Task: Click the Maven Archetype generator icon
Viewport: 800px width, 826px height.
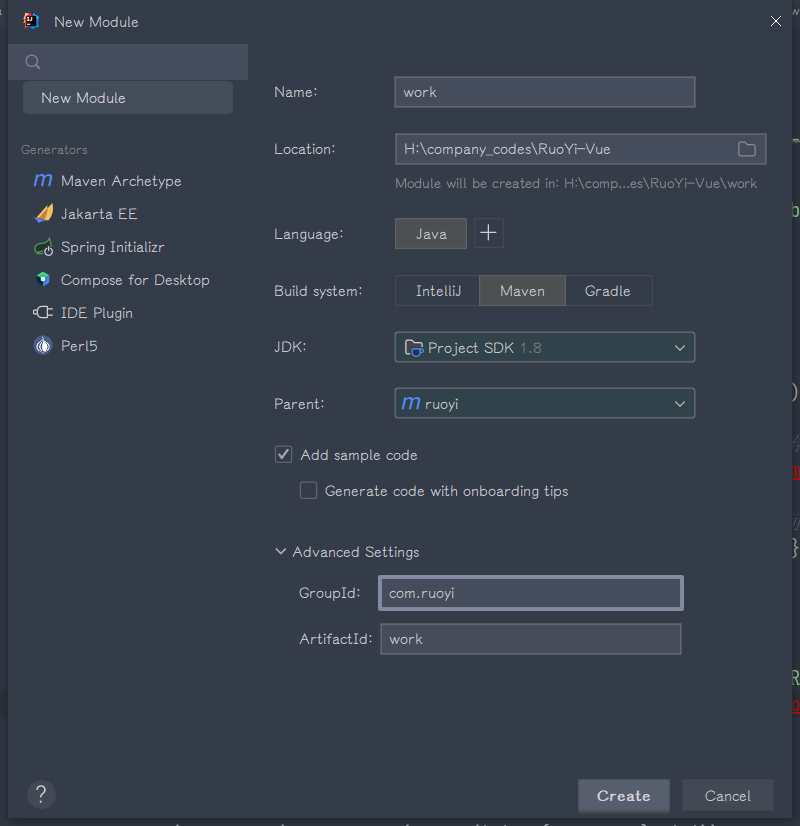Action: (43, 181)
